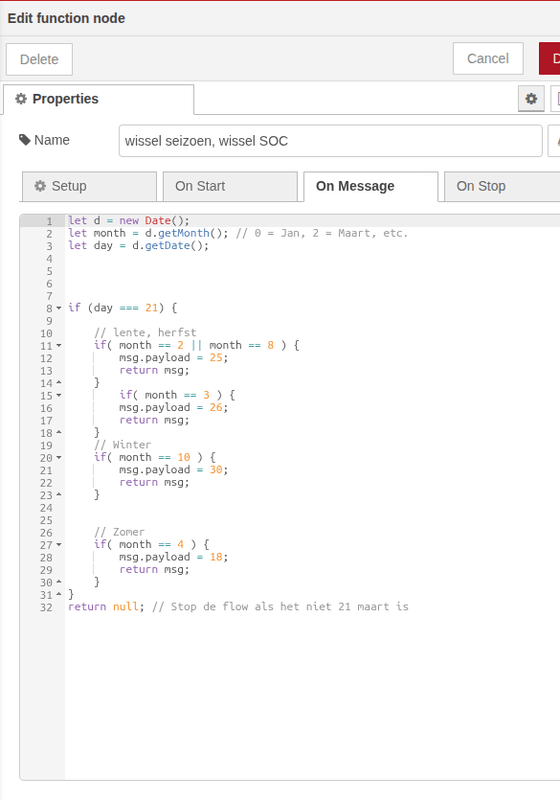Click fold end marker at line 31

[x=59, y=594]
